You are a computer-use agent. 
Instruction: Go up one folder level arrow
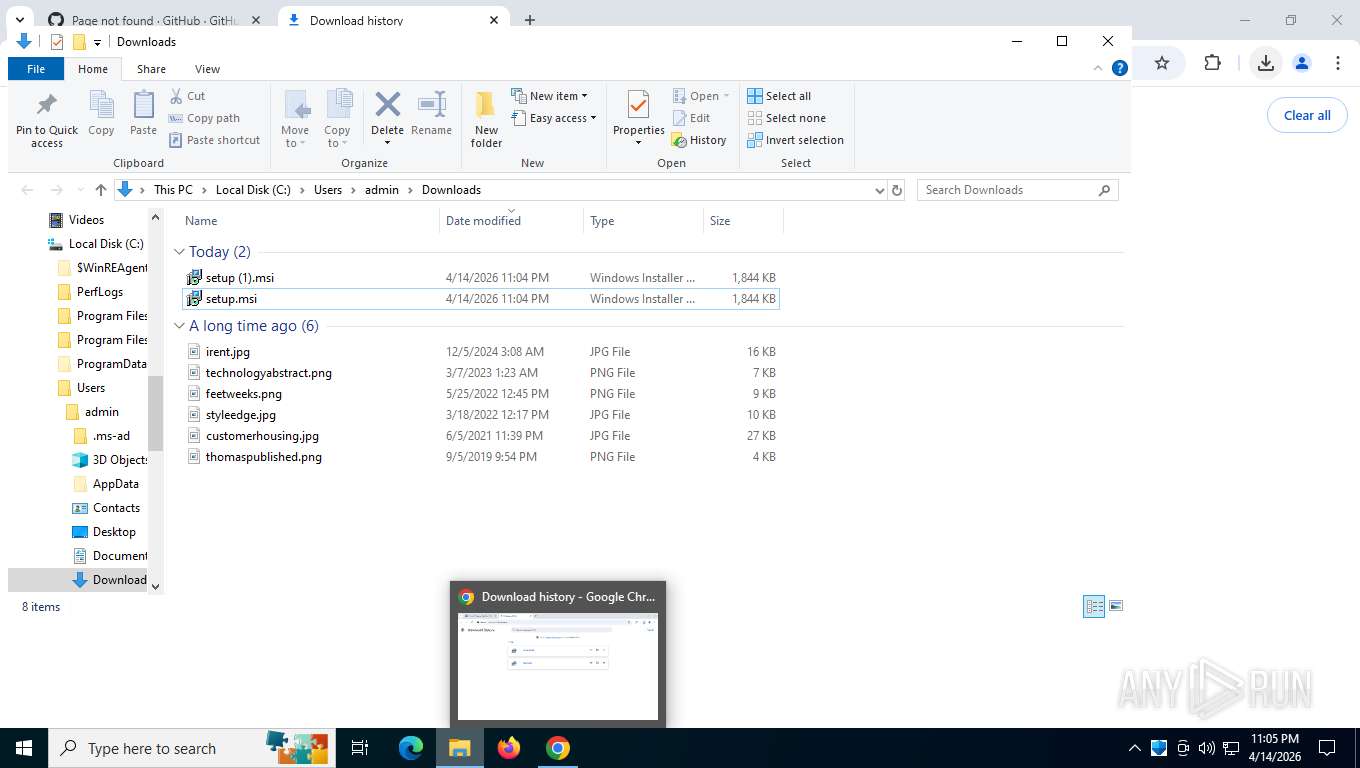click(x=101, y=190)
